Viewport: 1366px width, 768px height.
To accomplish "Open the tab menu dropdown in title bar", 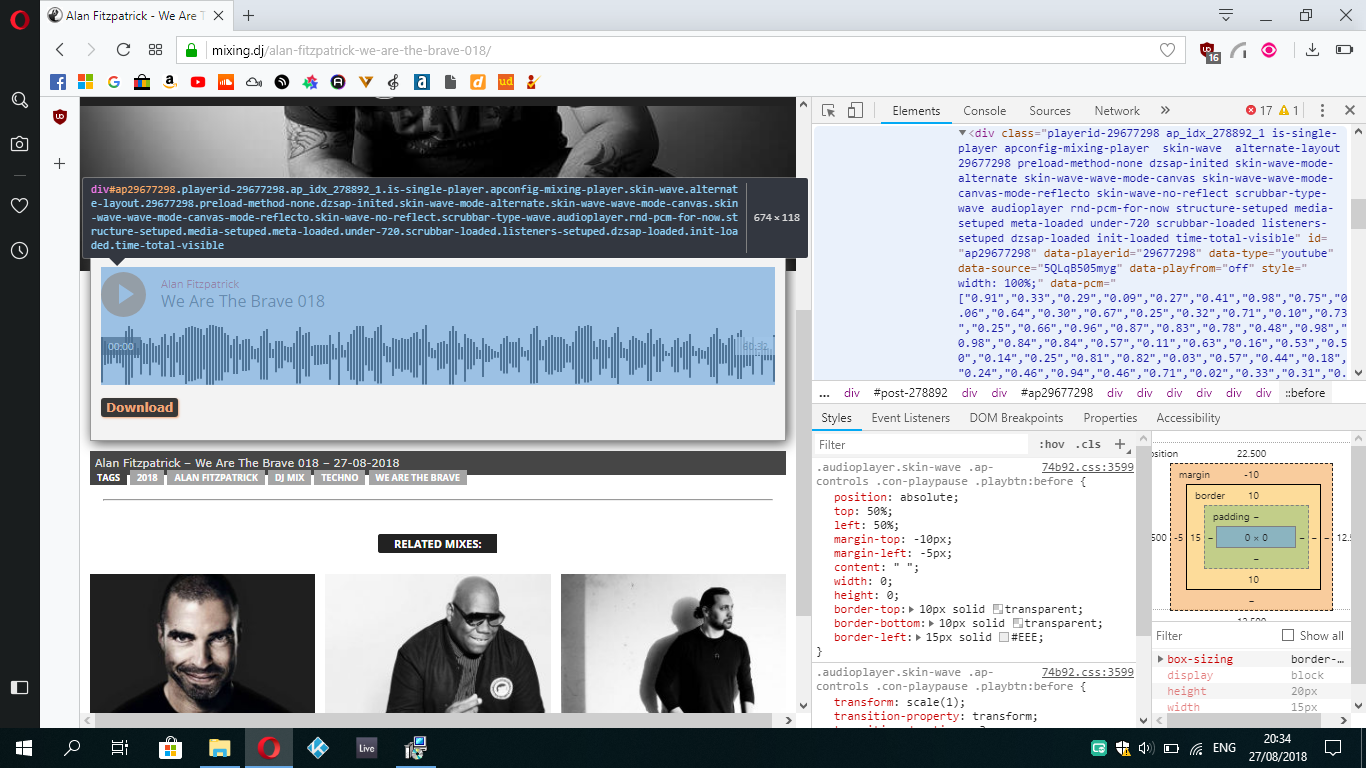I will click(x=1226, y=15).
